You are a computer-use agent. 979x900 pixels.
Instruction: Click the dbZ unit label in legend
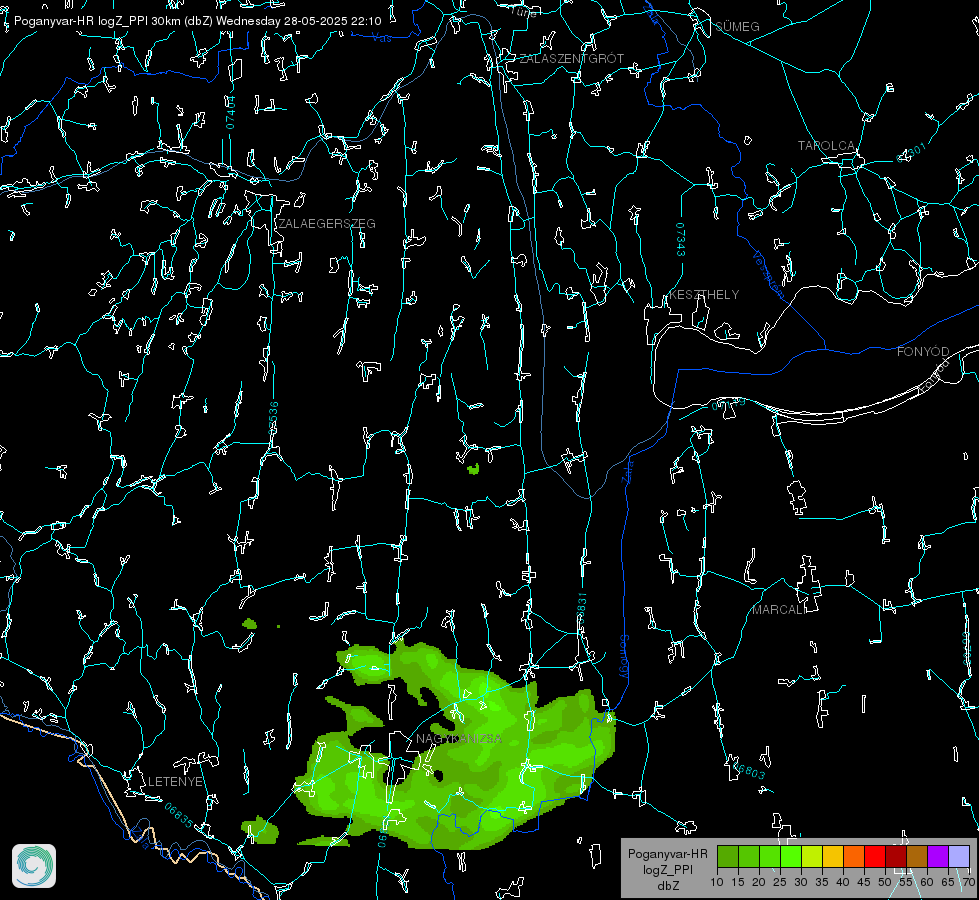point(668,886)
